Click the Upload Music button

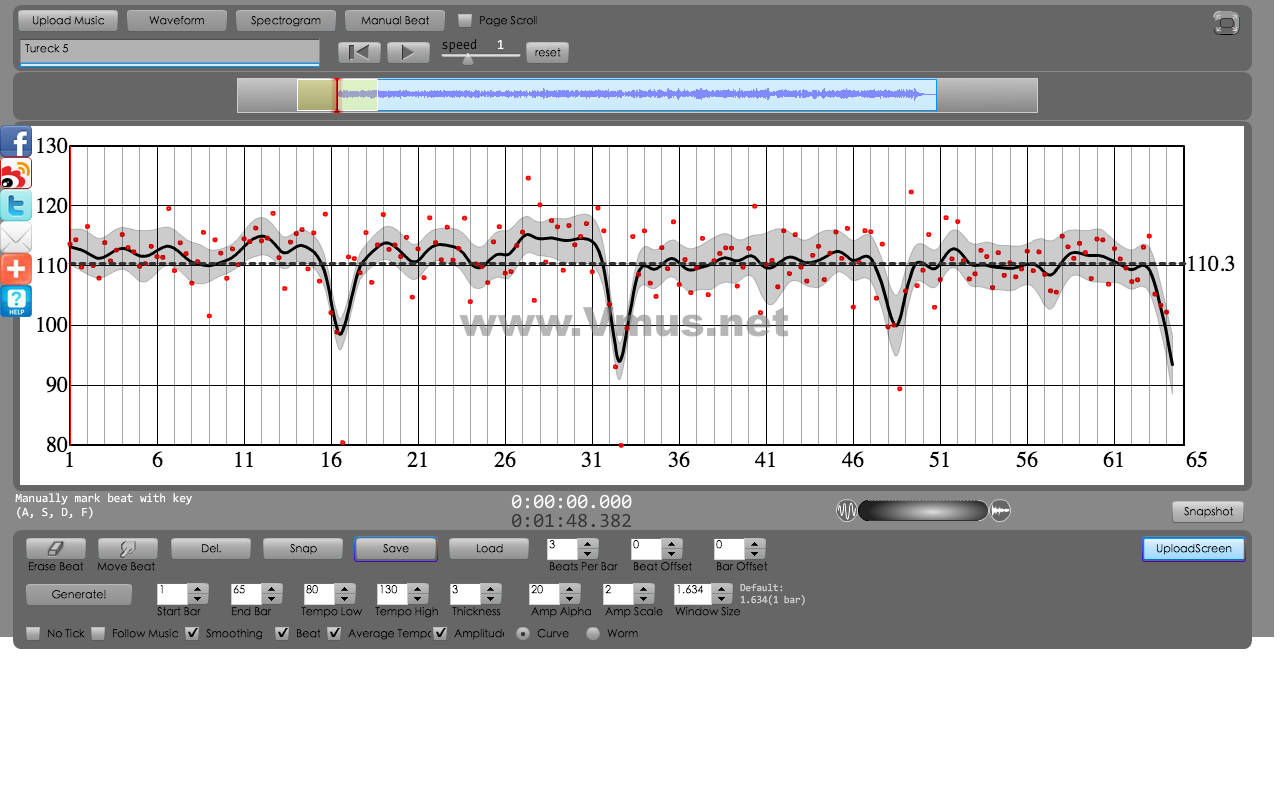click(x=68, y=20)
